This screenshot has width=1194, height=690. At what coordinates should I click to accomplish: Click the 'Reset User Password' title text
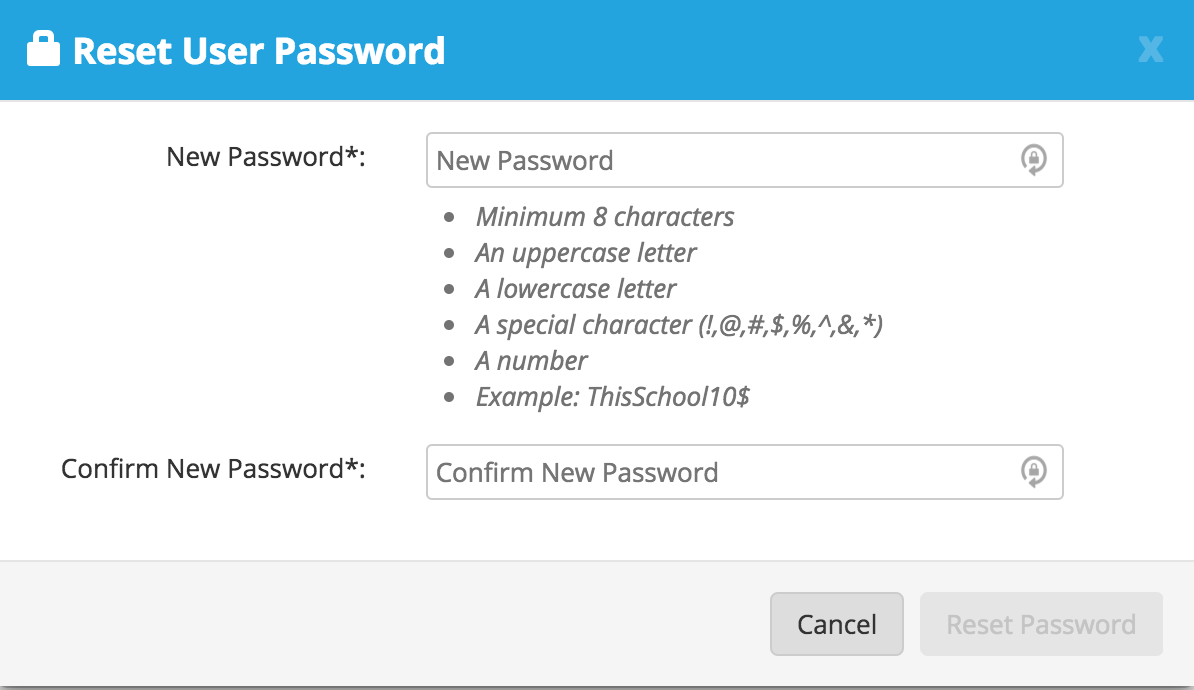click(x=259, y=50)
